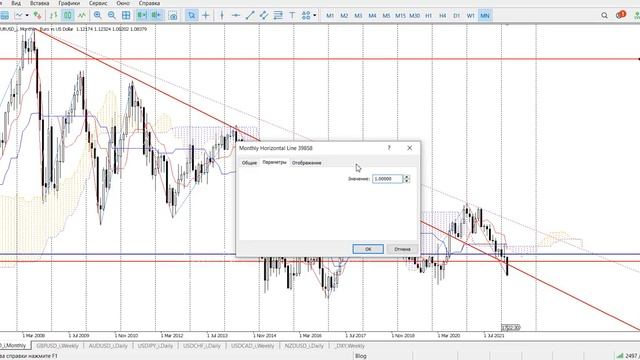Take a chart screenshot with camera icon
This screenshot has width=640, height=360.
tap(173, 16)
